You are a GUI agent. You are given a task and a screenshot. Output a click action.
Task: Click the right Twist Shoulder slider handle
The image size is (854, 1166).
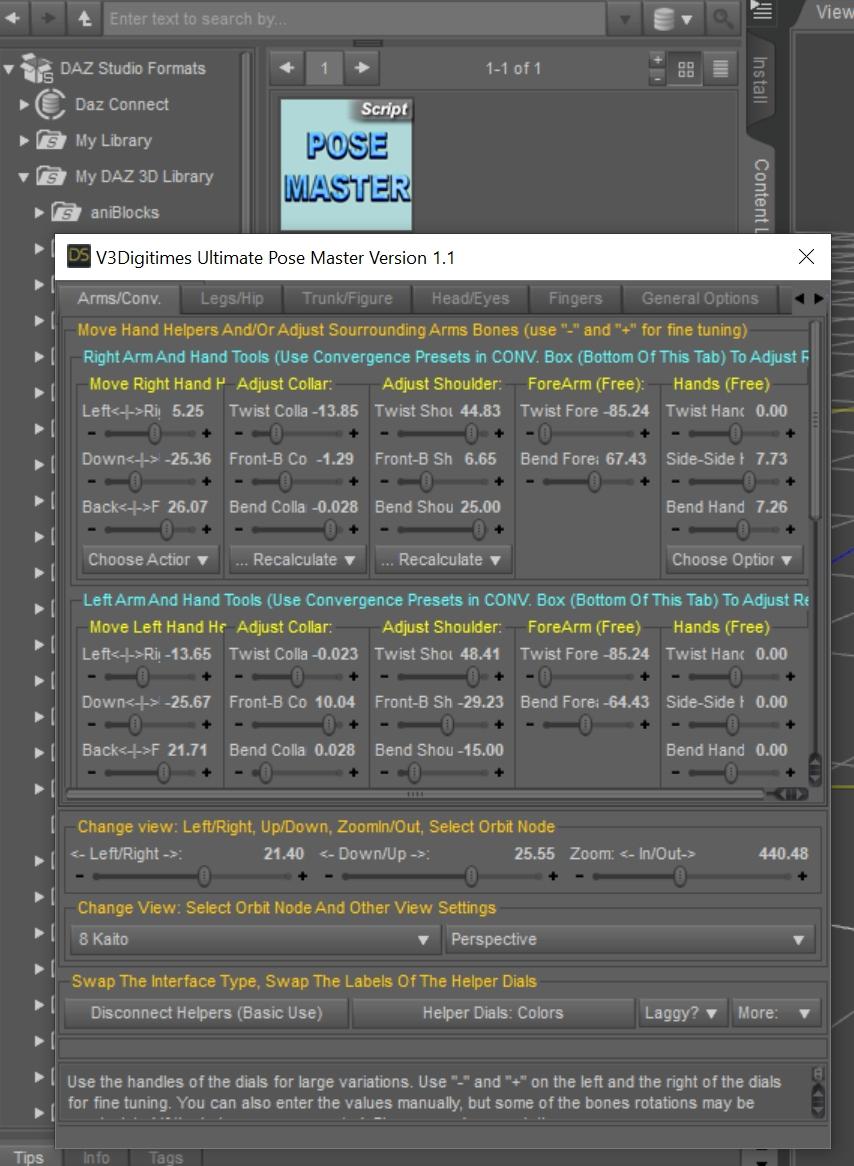click(471, 434)
